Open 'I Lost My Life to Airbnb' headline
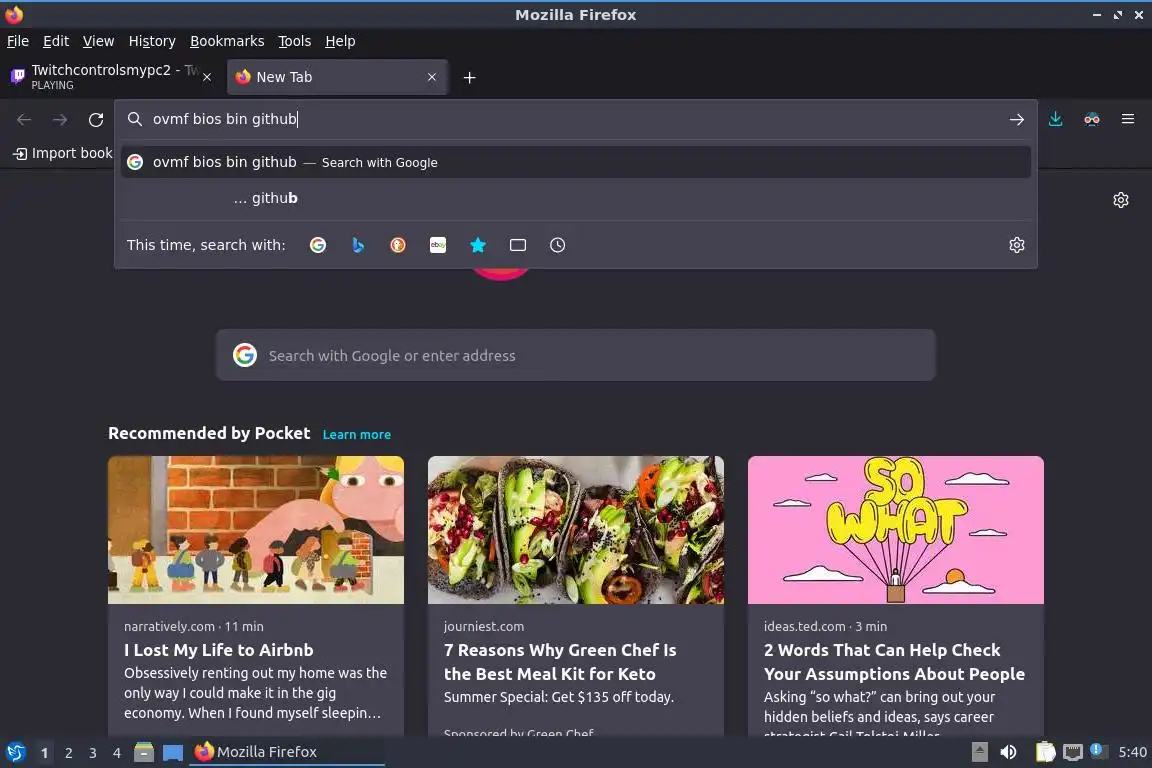The height and width of the screenshot is (768, 1152). coord(219,650)
